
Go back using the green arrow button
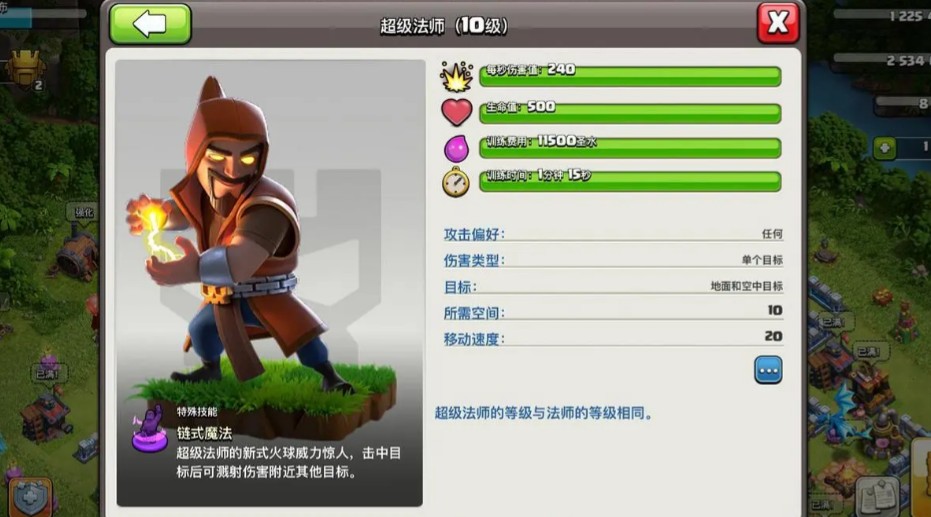coord(150,24)
